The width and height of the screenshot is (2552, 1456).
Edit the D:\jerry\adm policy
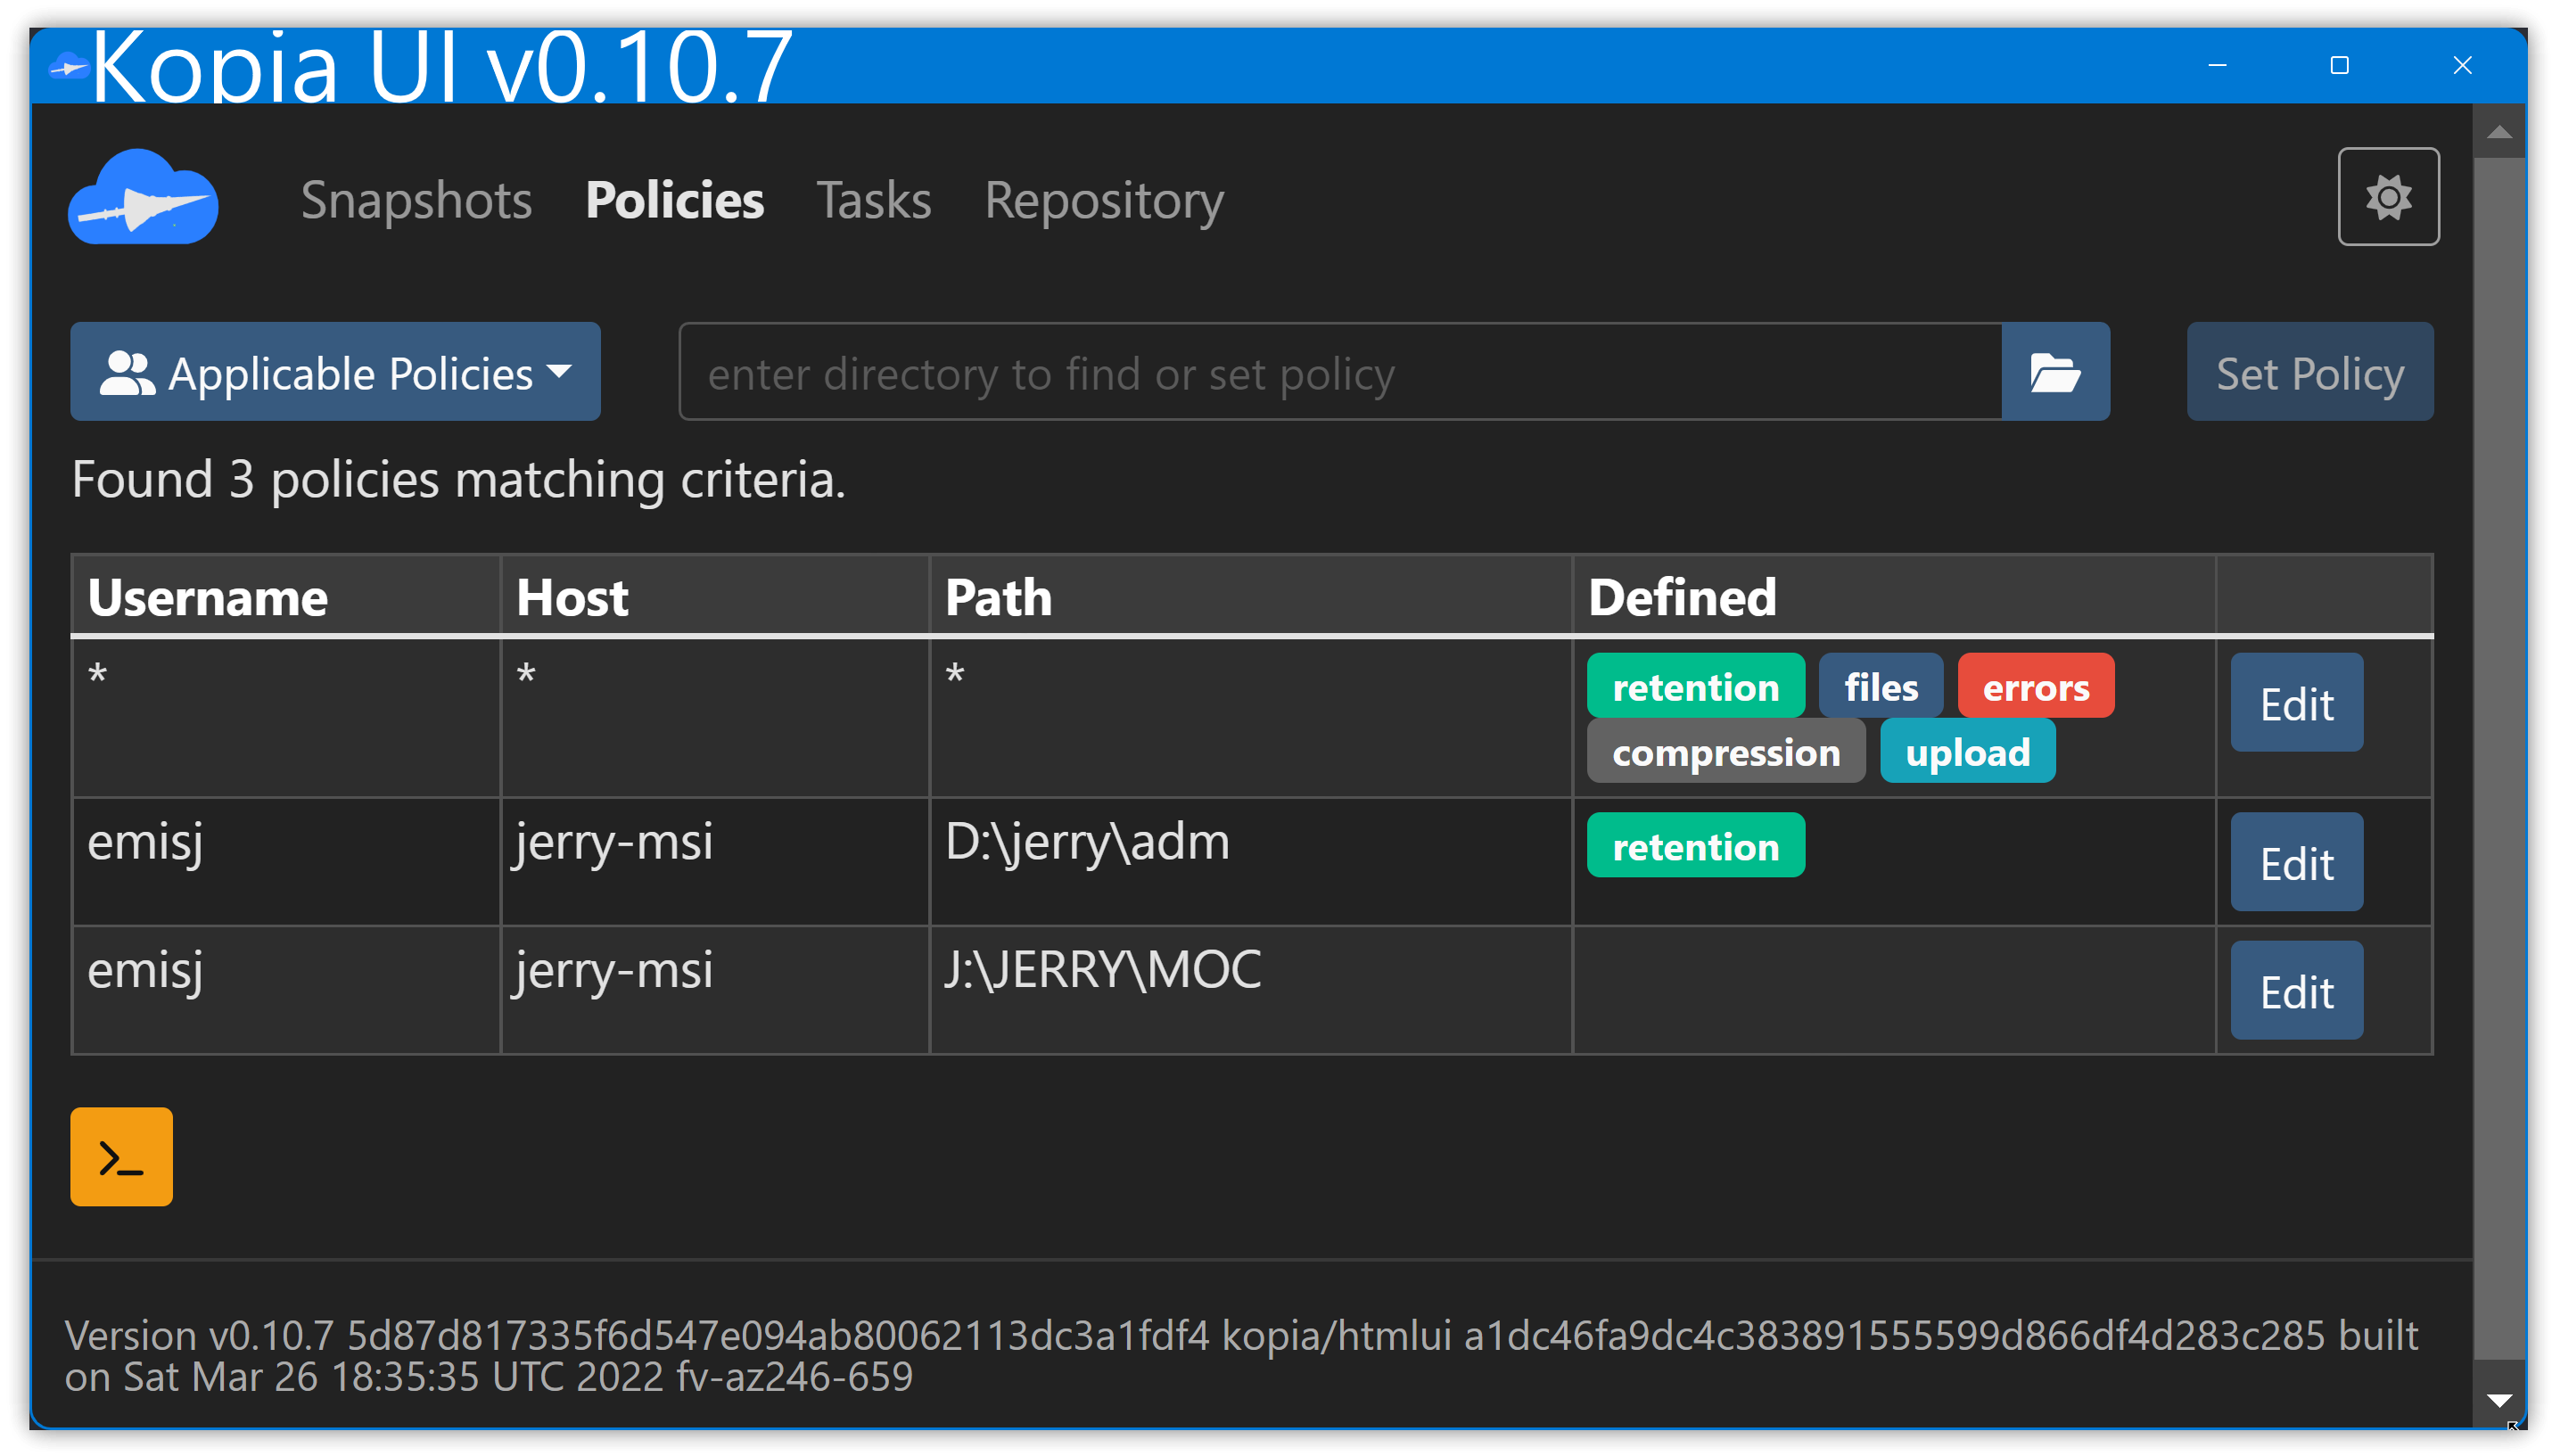[x=2296, y=863]
